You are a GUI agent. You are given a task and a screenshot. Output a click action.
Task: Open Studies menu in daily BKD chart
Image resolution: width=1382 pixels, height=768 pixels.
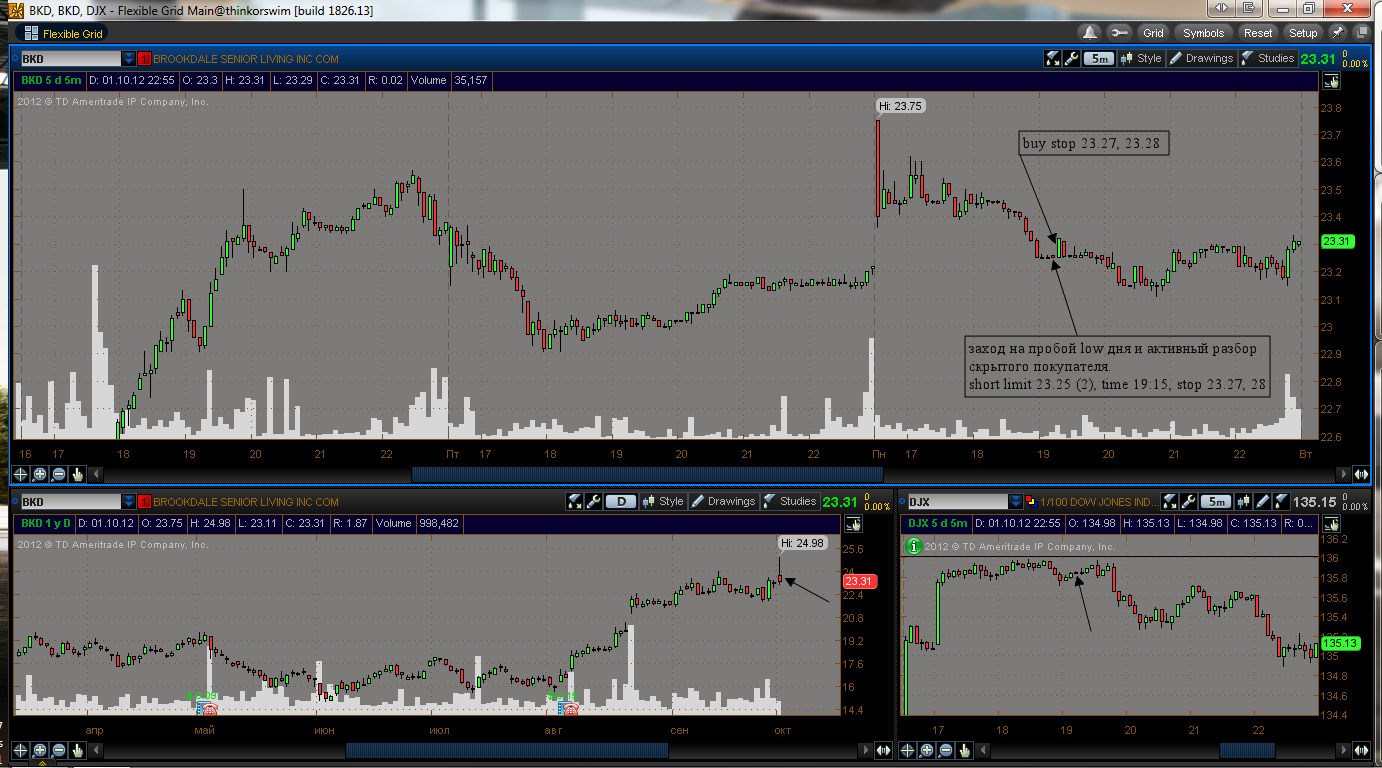[790, 501]
